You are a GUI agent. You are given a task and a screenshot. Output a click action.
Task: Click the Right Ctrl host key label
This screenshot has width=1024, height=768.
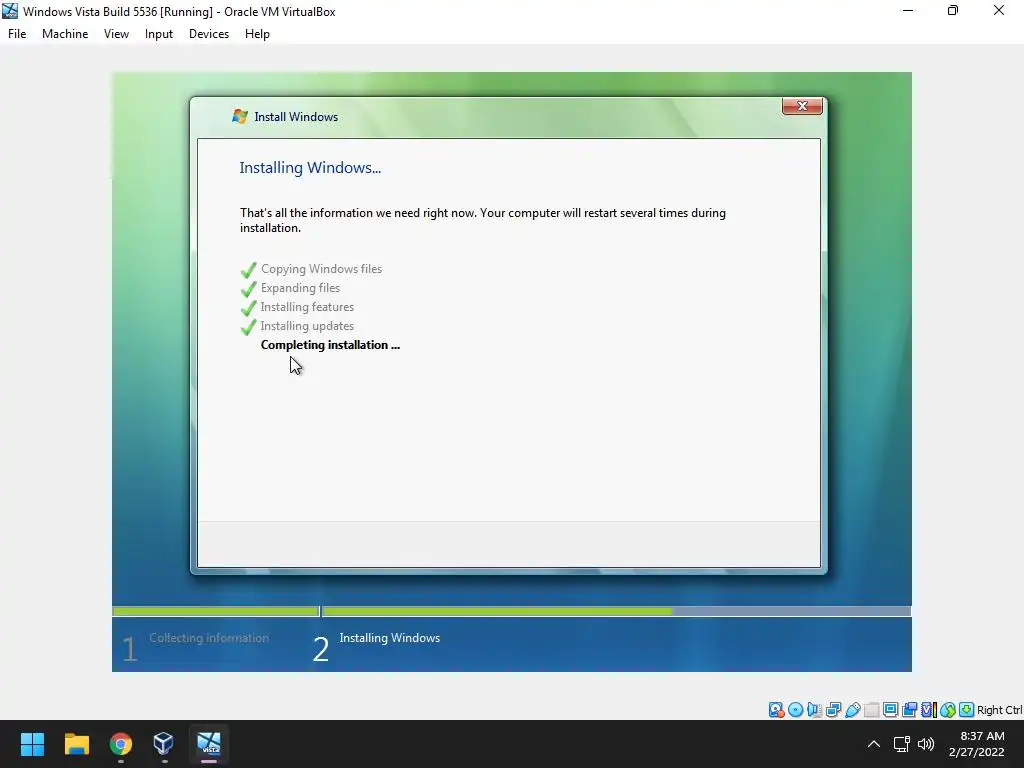coord(1000,711)
